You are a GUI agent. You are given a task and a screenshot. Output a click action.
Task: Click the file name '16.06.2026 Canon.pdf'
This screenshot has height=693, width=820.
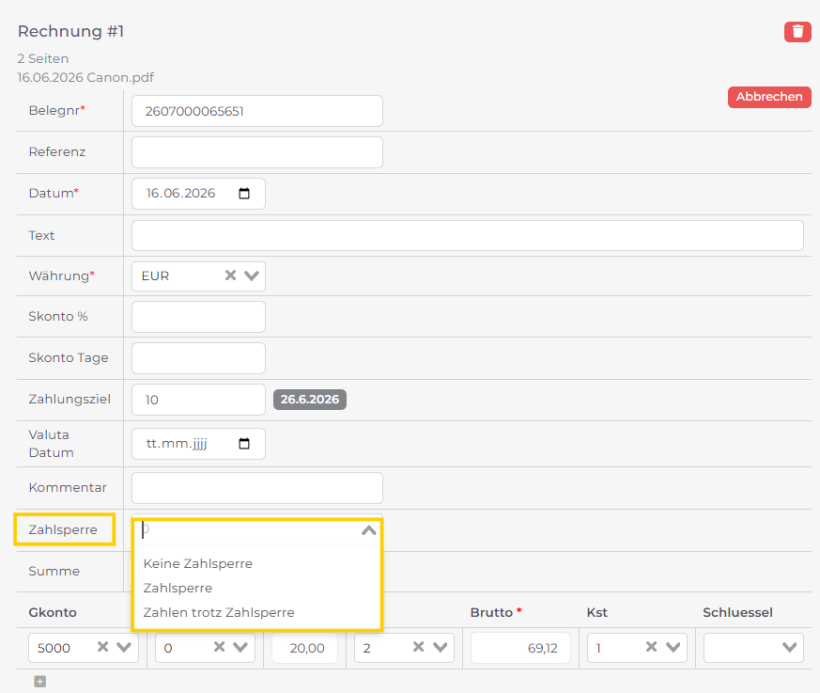click(x=86, y=77)
